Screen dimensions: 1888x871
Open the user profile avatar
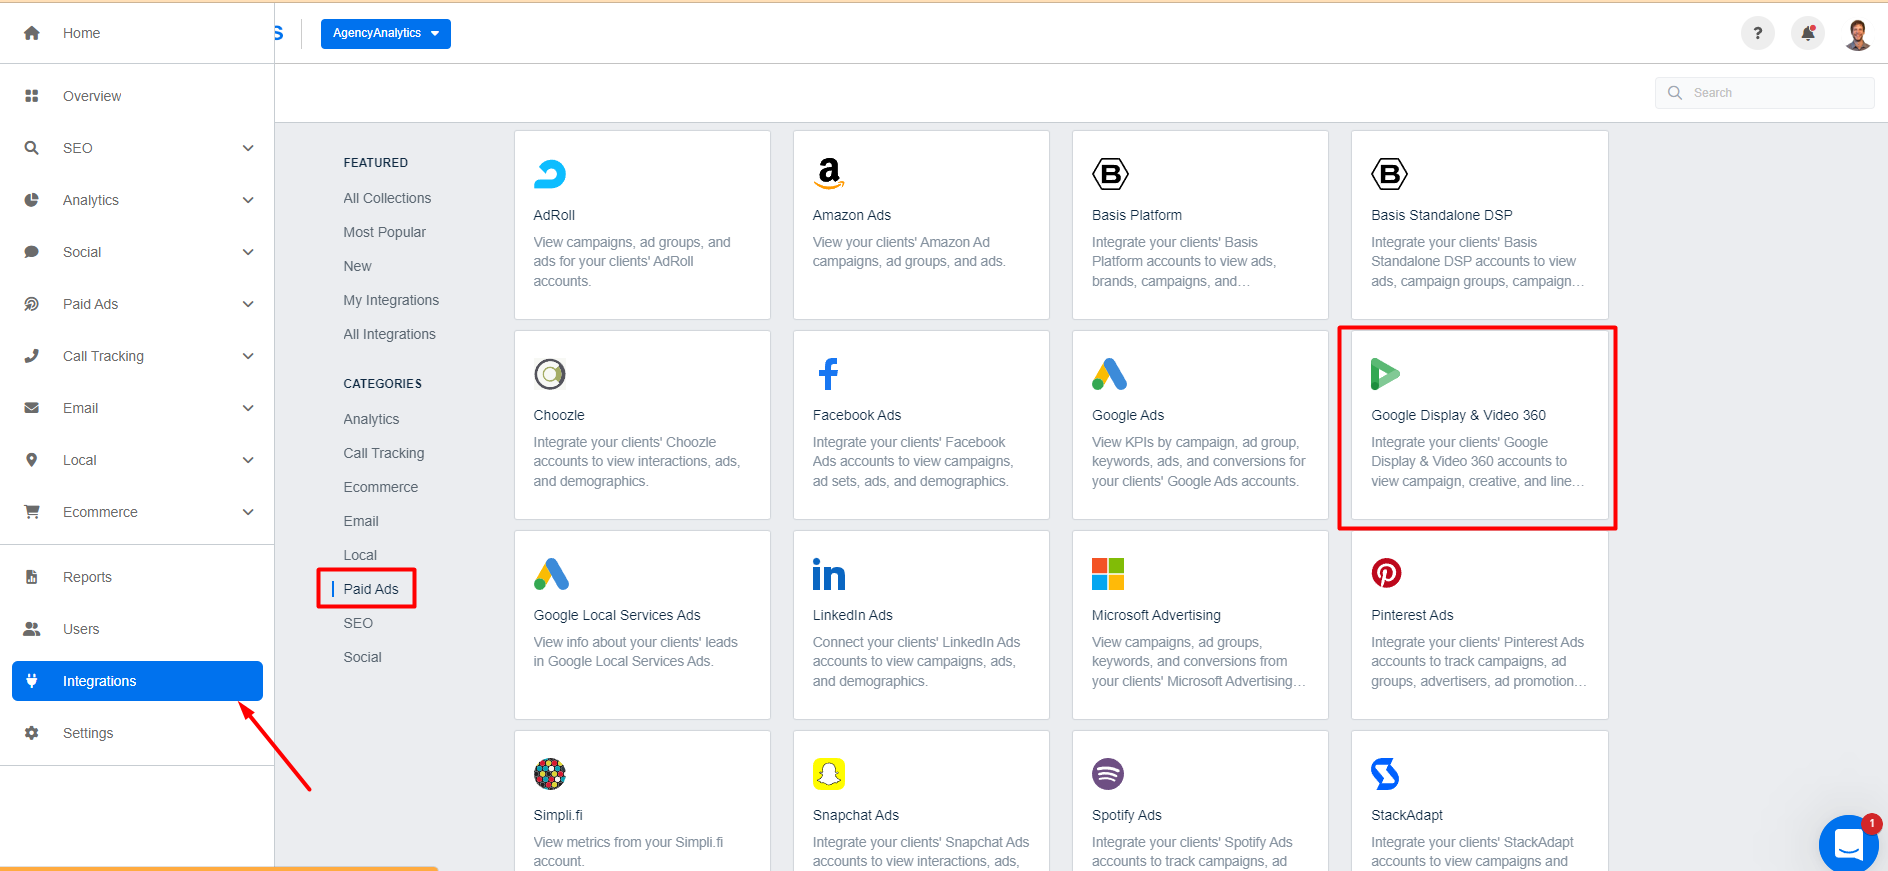pyautogui.click(x=1858, y=34)
